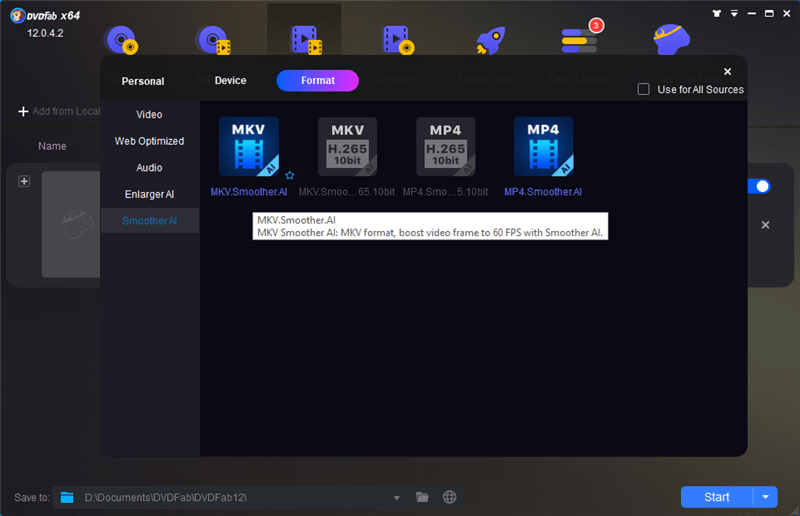Viewport: 800px width, 516px height.
Task: Click the 12.0.4.2 version text
Action: tap(45, 33)
